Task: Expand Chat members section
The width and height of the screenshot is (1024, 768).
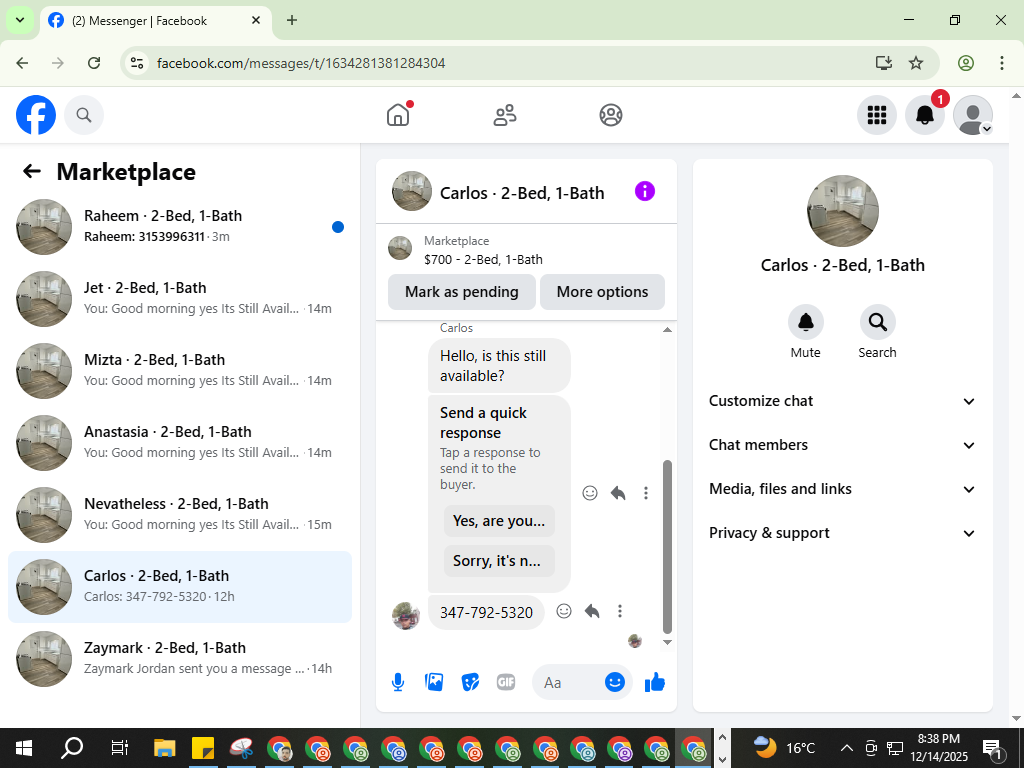Action: pos(842,445)
